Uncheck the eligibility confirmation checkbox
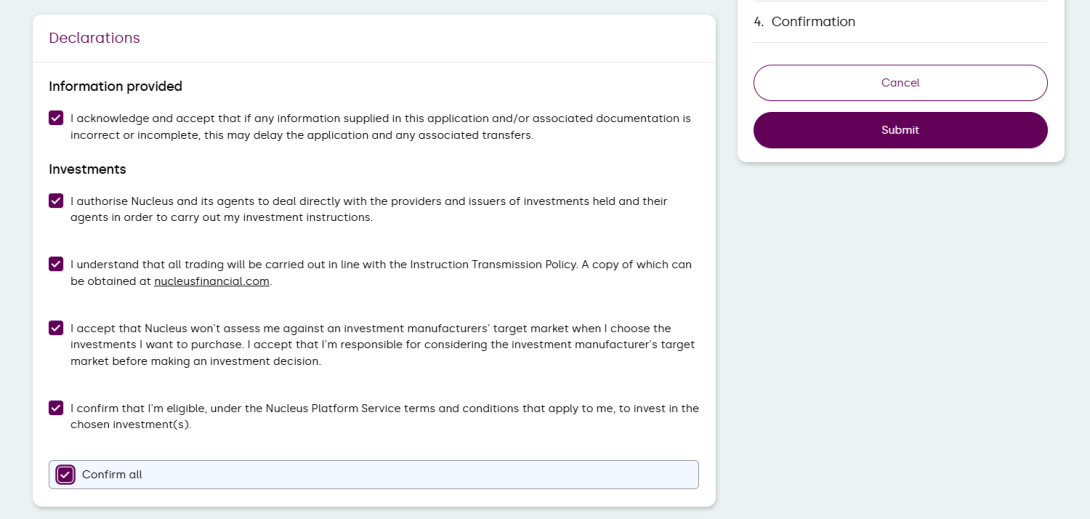1090x519 pixels. (x=56, y=408)
